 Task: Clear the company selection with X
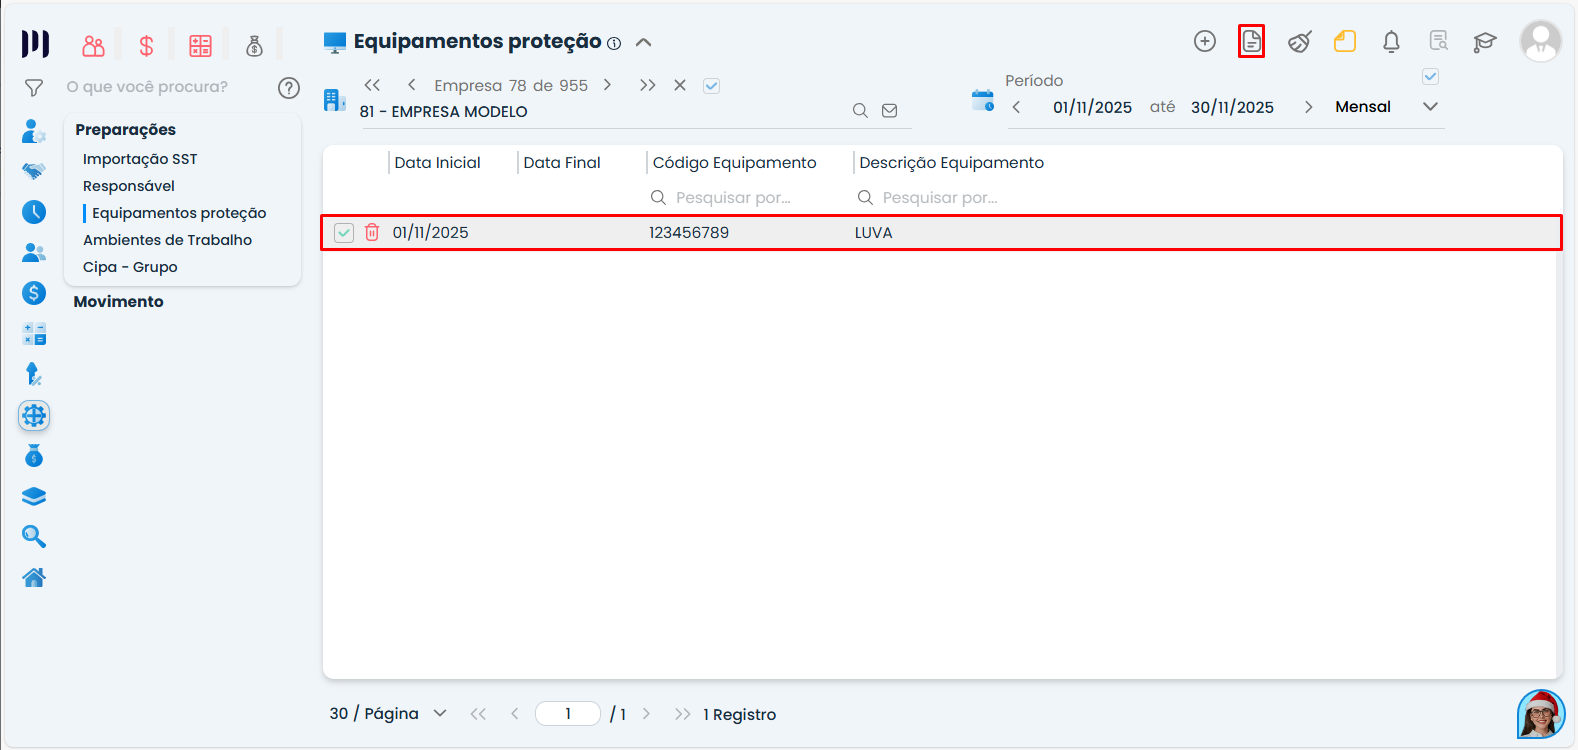[x=680, y=85]
